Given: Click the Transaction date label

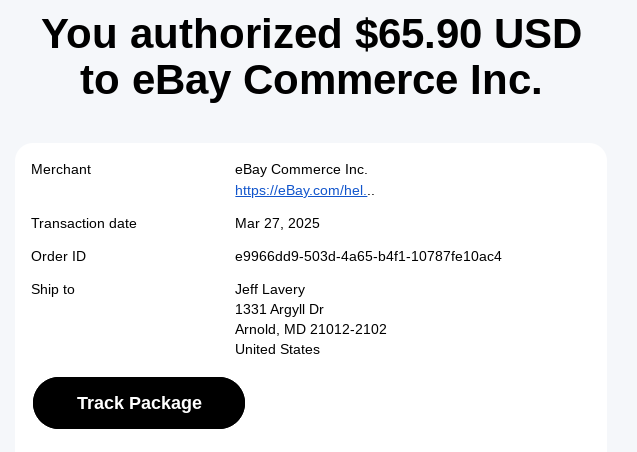Looking at the screenshot, I should 84,223.
